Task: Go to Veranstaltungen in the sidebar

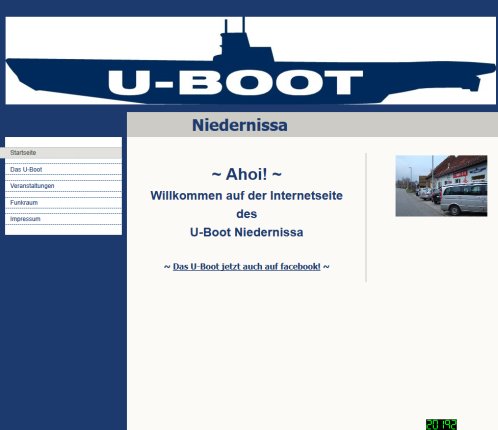Action: (63, 186)
